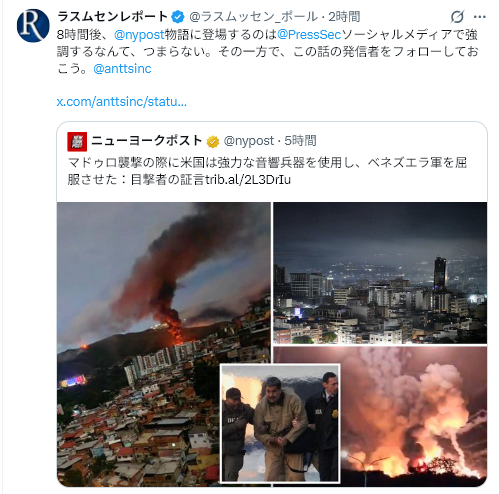Open the night city skyline photo
Image resolution: width=499 pixels, height=494 pixels.
[x=380, y=273]
